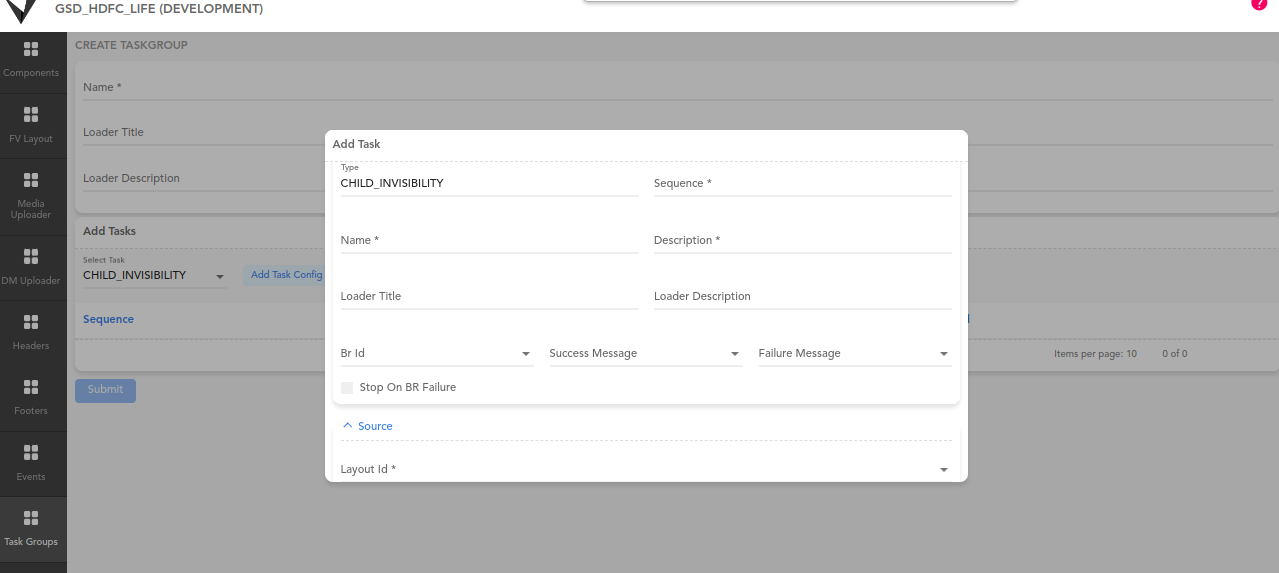Click the Description input field
This screenshot has width=1279, height=573.
pyautogui.click(x=803, y=240)
